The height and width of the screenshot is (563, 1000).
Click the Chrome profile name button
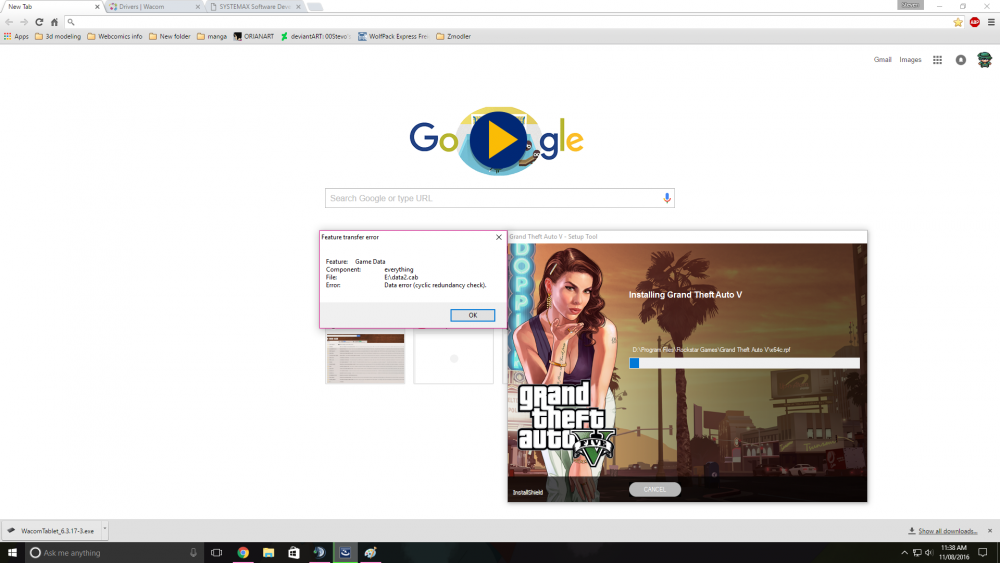[x=910, y=5]
